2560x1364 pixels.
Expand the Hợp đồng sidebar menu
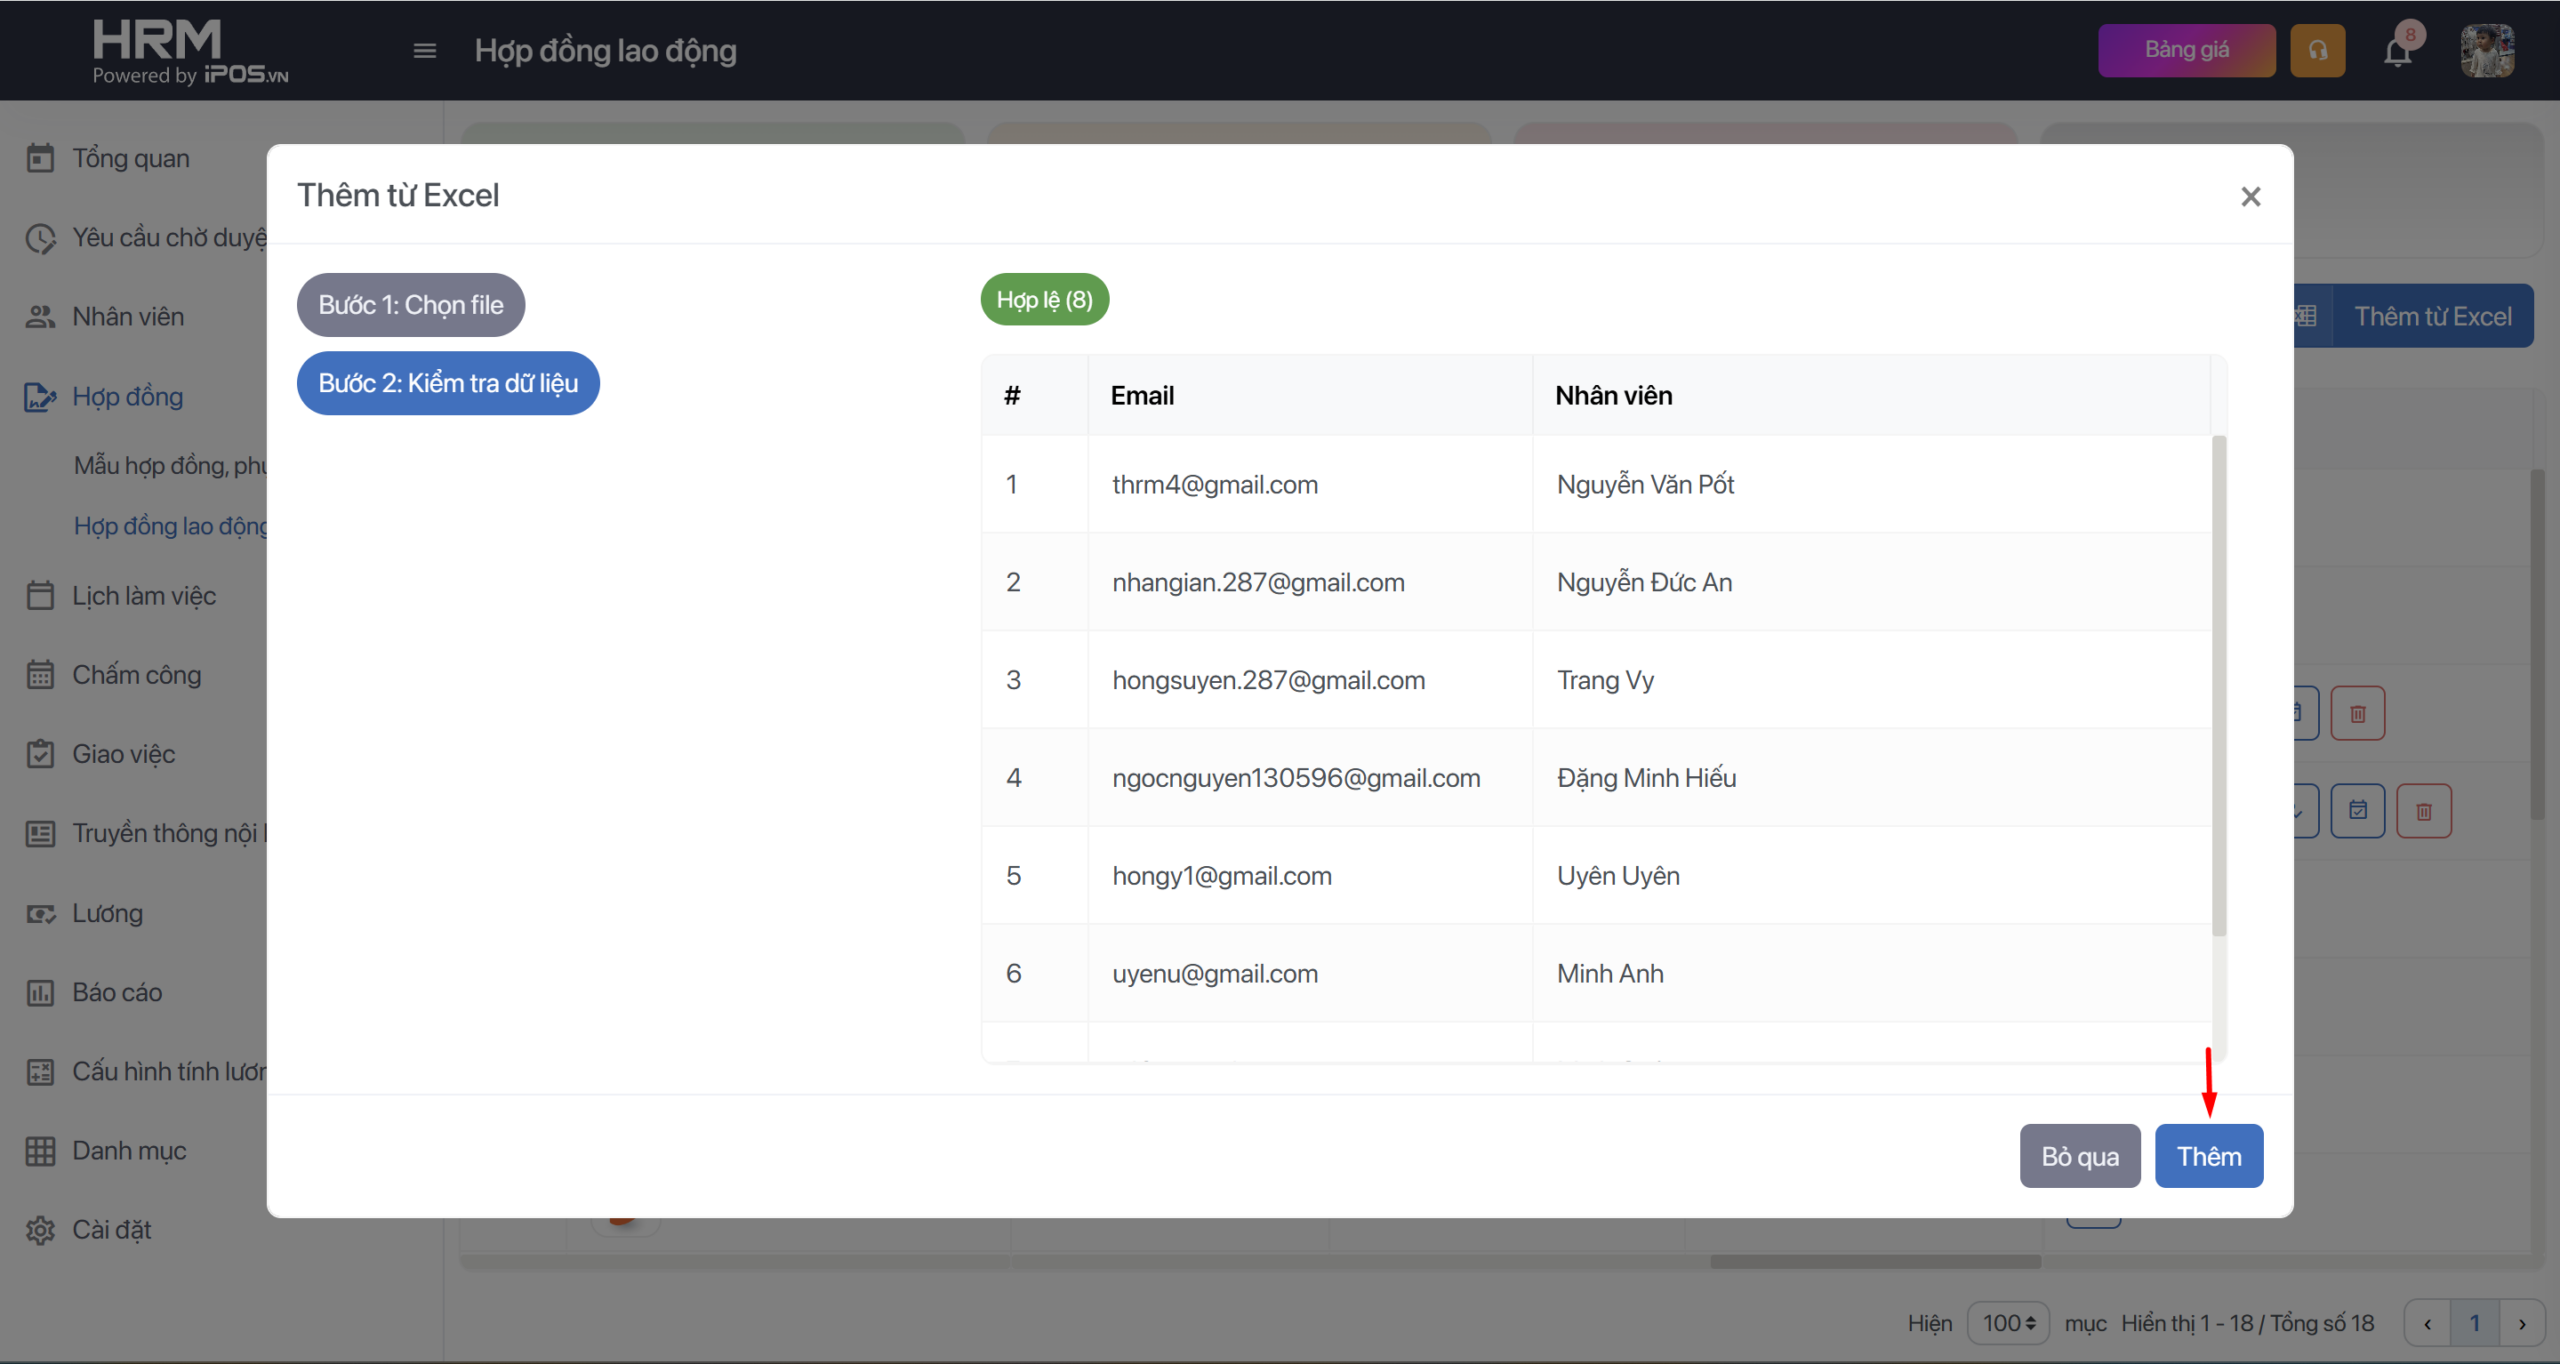click(x=127, y=397)
